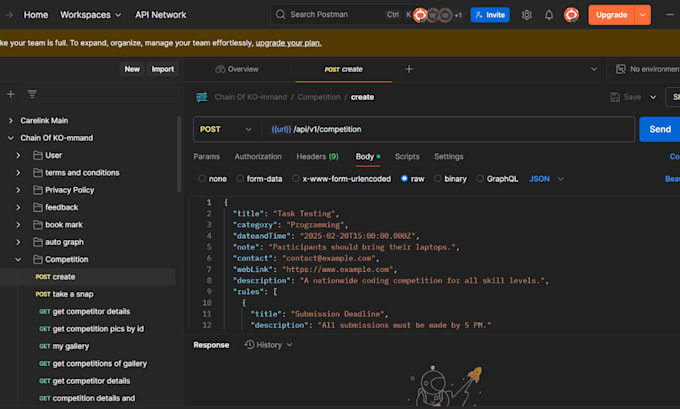The width and height of the screenshot is (680, 409).
Task: Click the Save disk icon
Action: (x=615, y=97)
